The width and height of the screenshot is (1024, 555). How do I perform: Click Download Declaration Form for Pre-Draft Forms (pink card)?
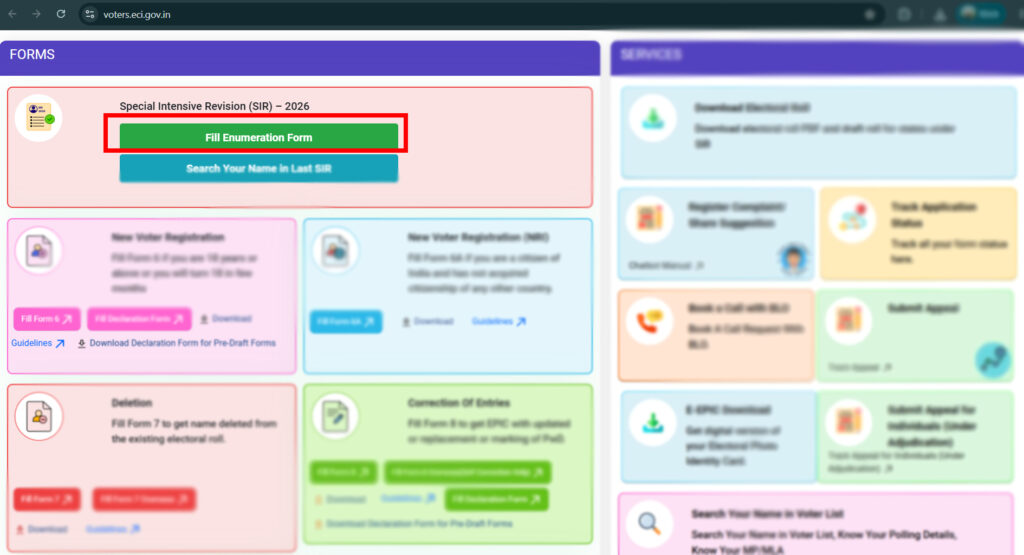[x=176, y=343]
